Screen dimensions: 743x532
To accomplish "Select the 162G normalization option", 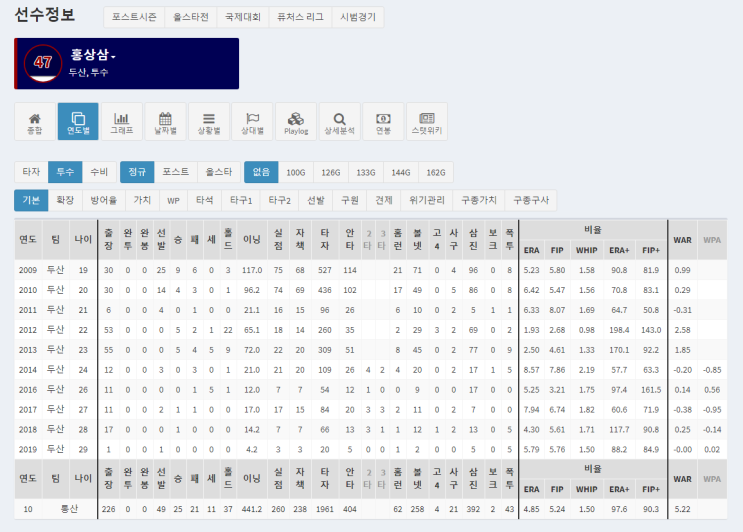I will coord(436,172).
